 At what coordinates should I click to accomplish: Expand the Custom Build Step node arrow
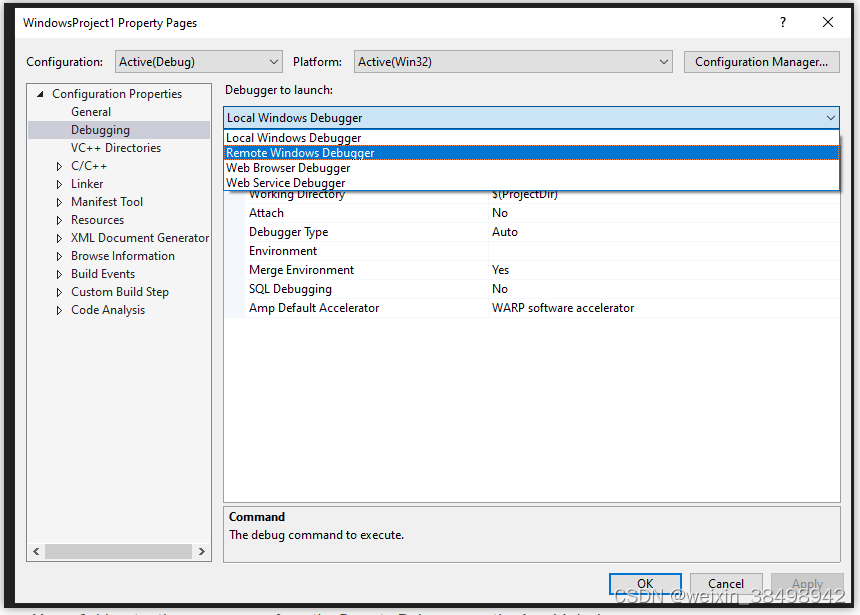coord(59,292)
